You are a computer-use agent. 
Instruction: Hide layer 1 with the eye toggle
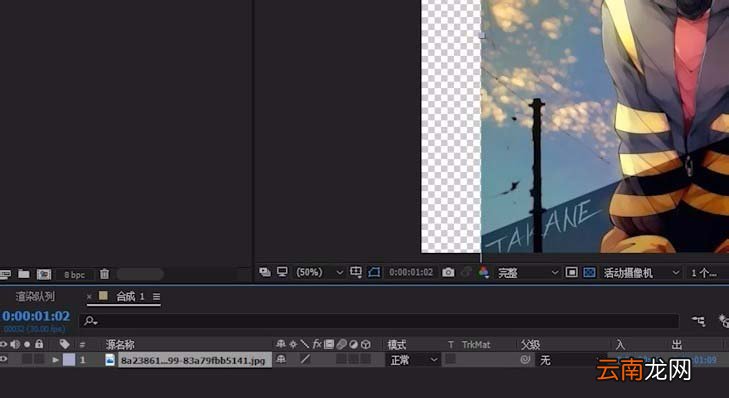(x=4, y=359)
